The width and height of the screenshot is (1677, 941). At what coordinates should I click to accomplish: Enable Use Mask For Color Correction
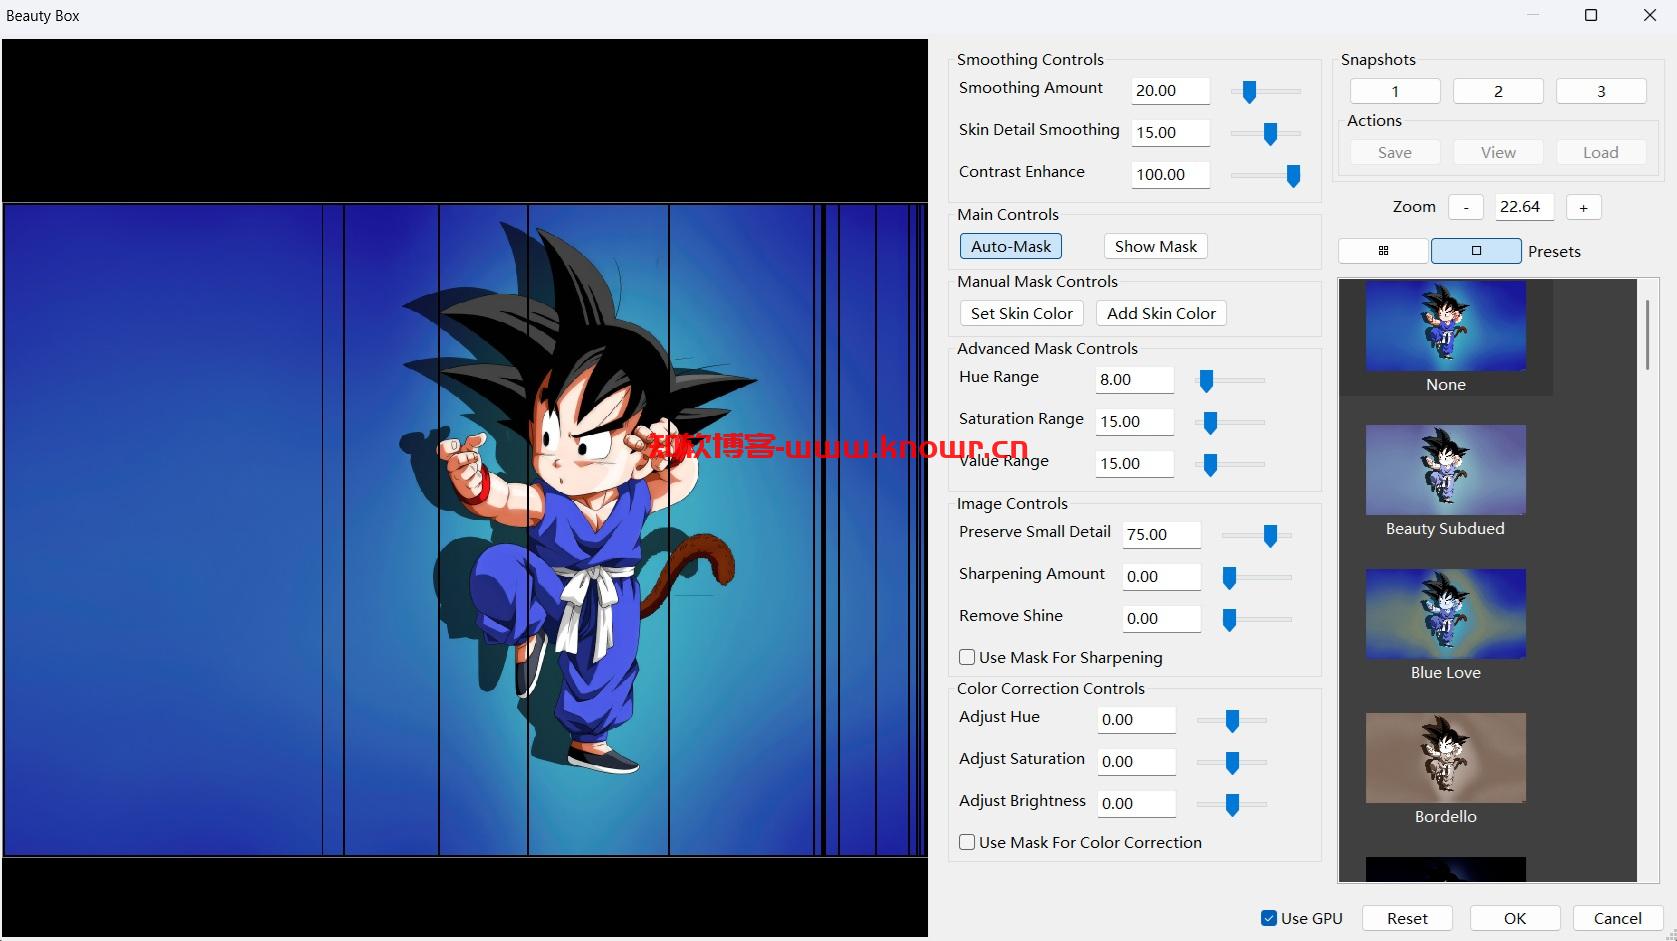967,842
